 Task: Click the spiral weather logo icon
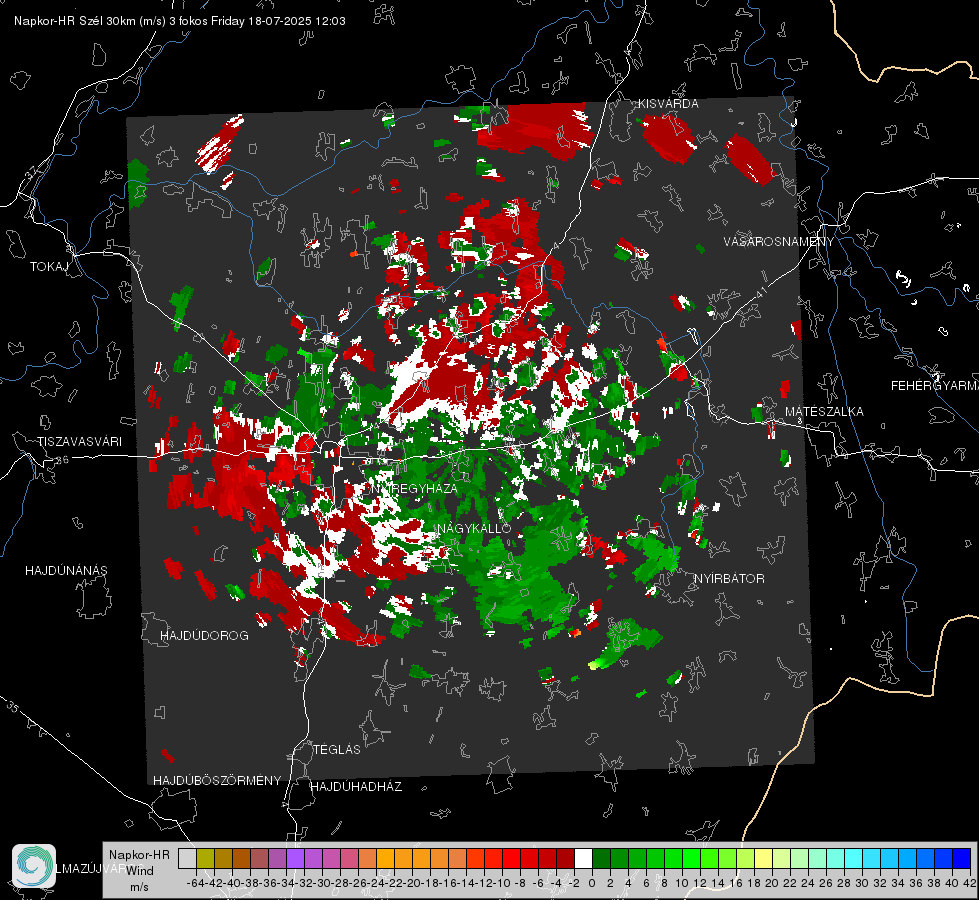(34, 866)
